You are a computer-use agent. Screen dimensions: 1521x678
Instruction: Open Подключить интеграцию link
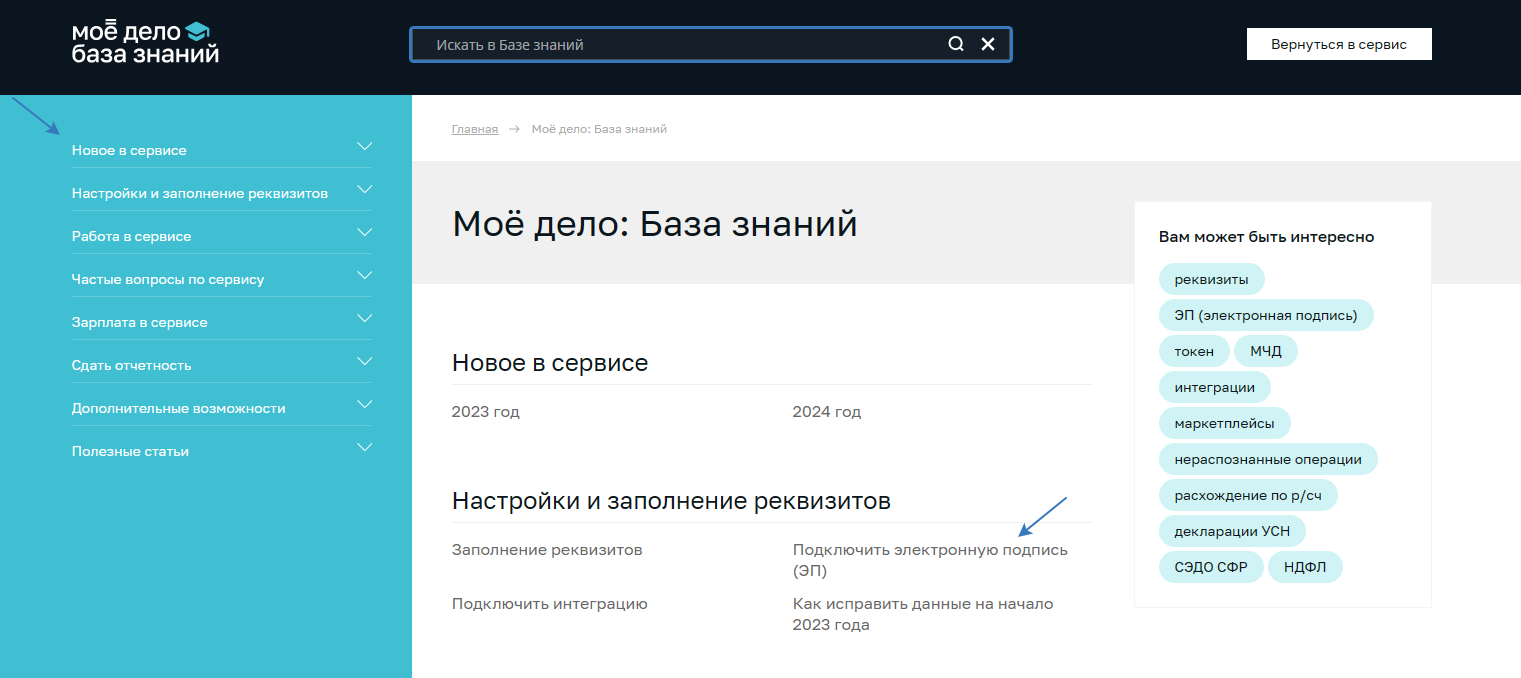click(x=550, y=604)
